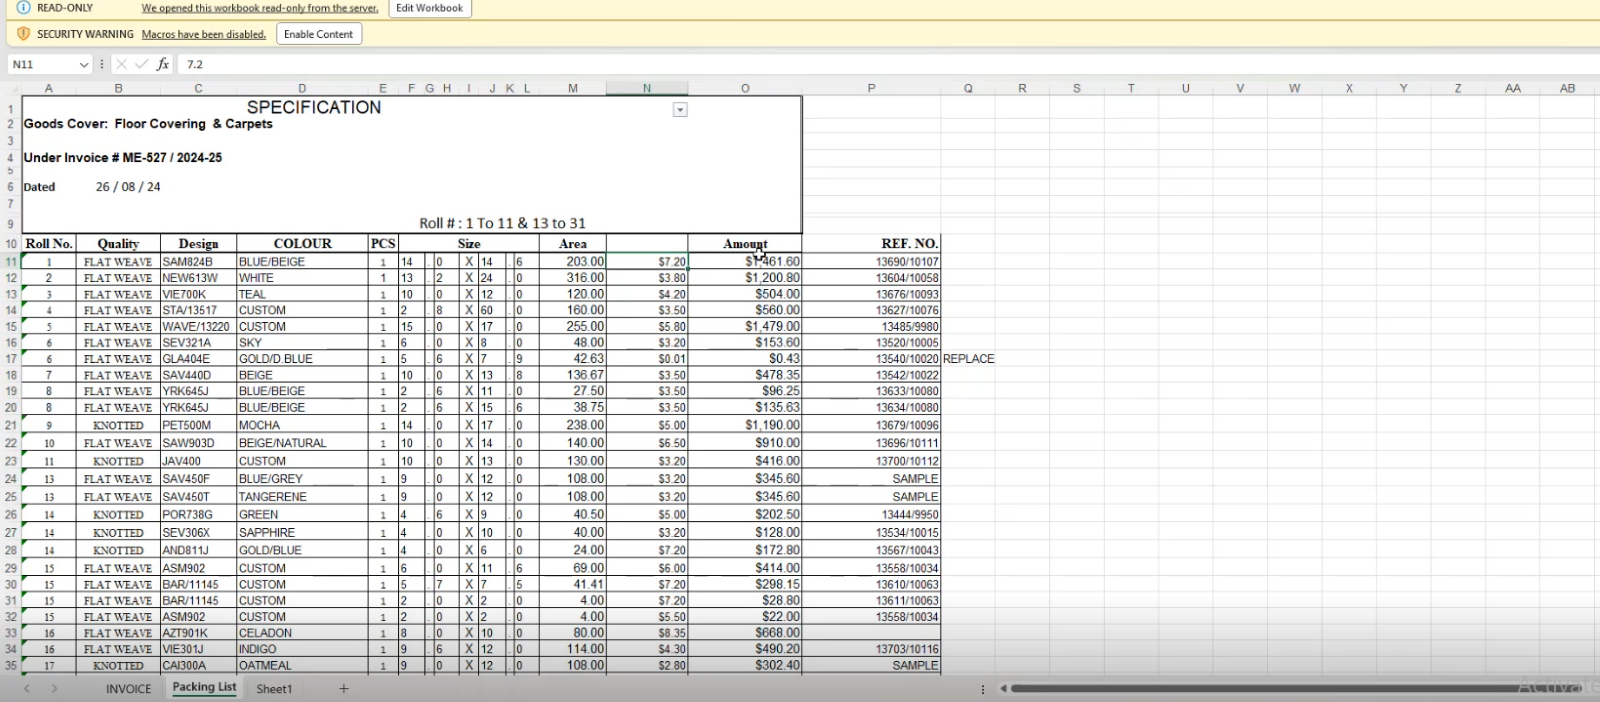This screenshot has height=702, width=1600.
Task: Click the previous sheet navigation arrow
Action: coord(27,688)
